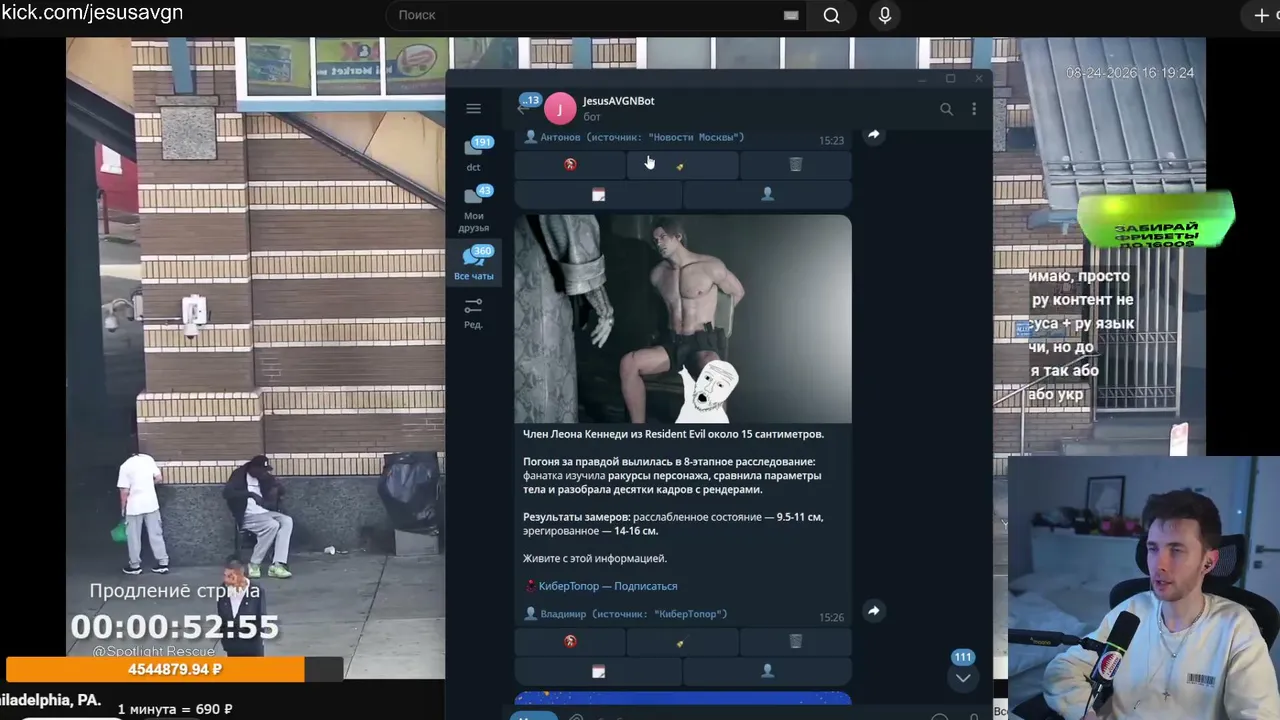Click the red ban button under the 15:23 message
The image size is (1280, 720).
tap(570, 165)
